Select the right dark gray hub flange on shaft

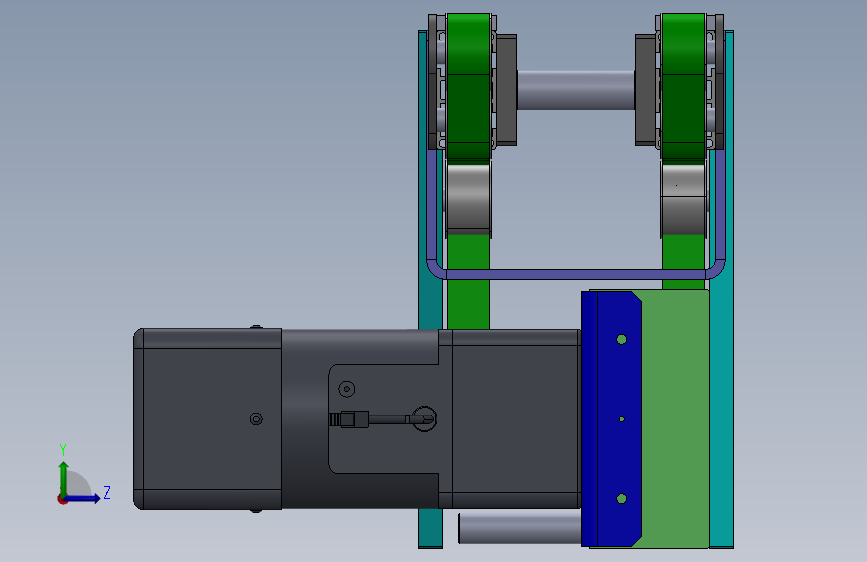tap(646, 90)
